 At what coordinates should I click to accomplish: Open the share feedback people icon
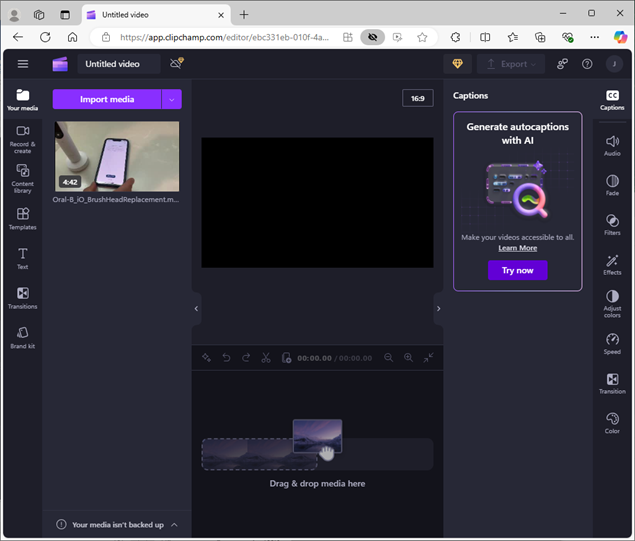pyautogui.click(x=562, y=64)
